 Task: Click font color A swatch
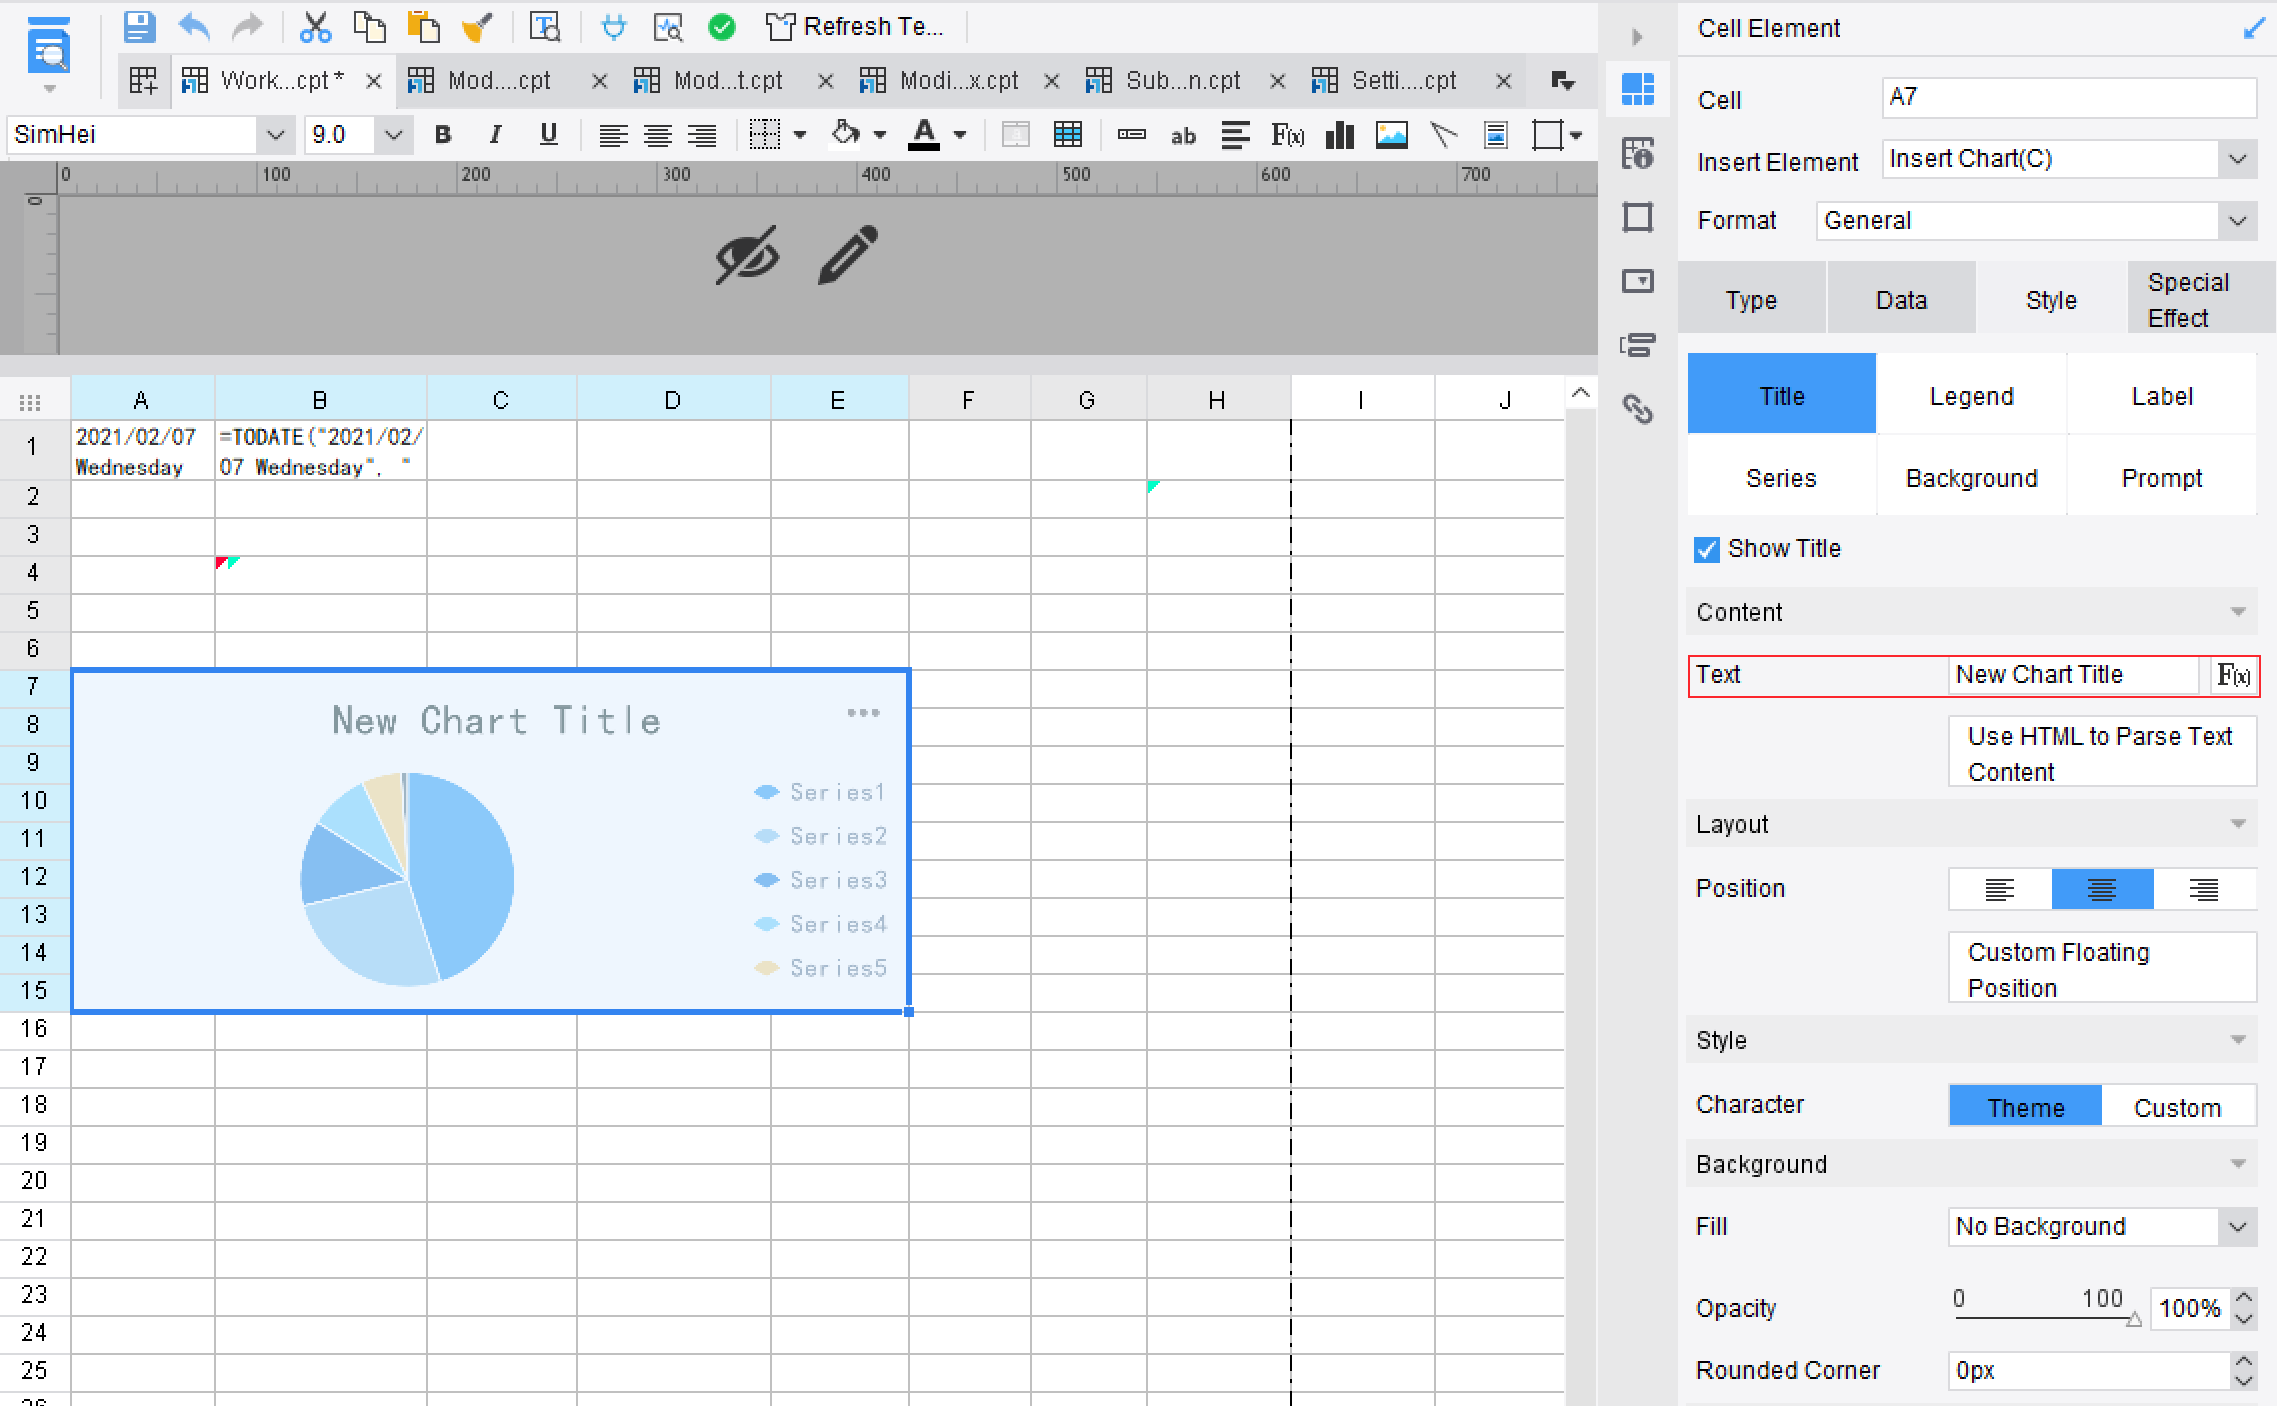click(x=924, y=135)
